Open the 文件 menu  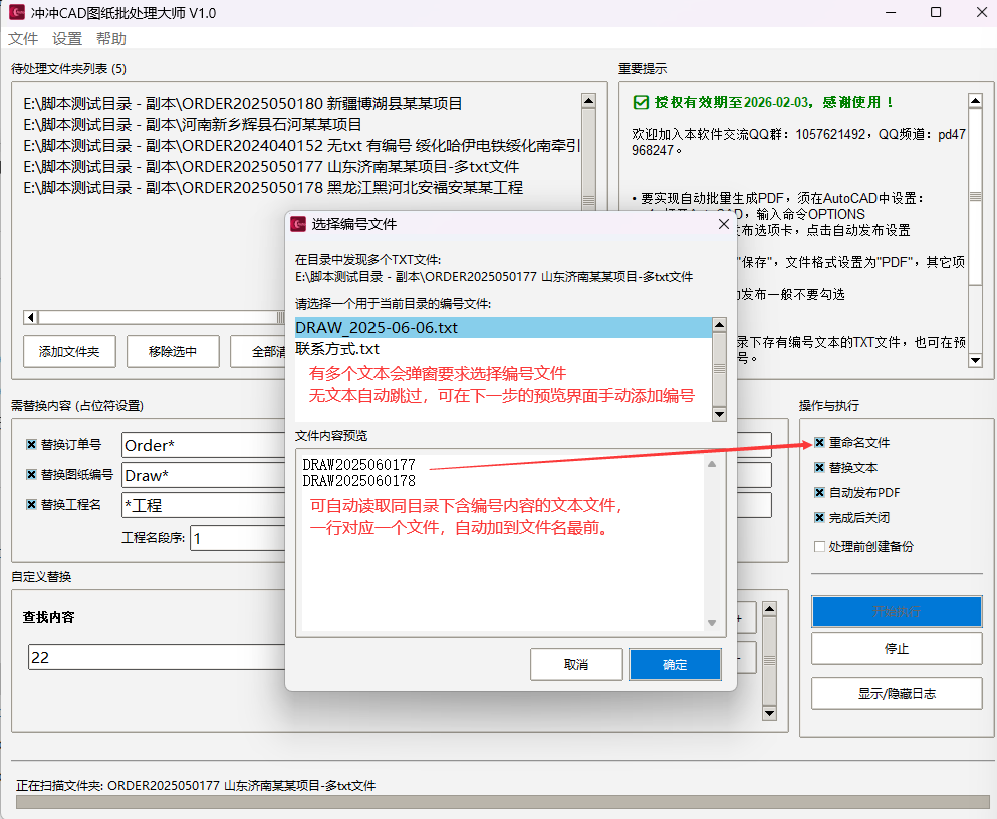22,38
